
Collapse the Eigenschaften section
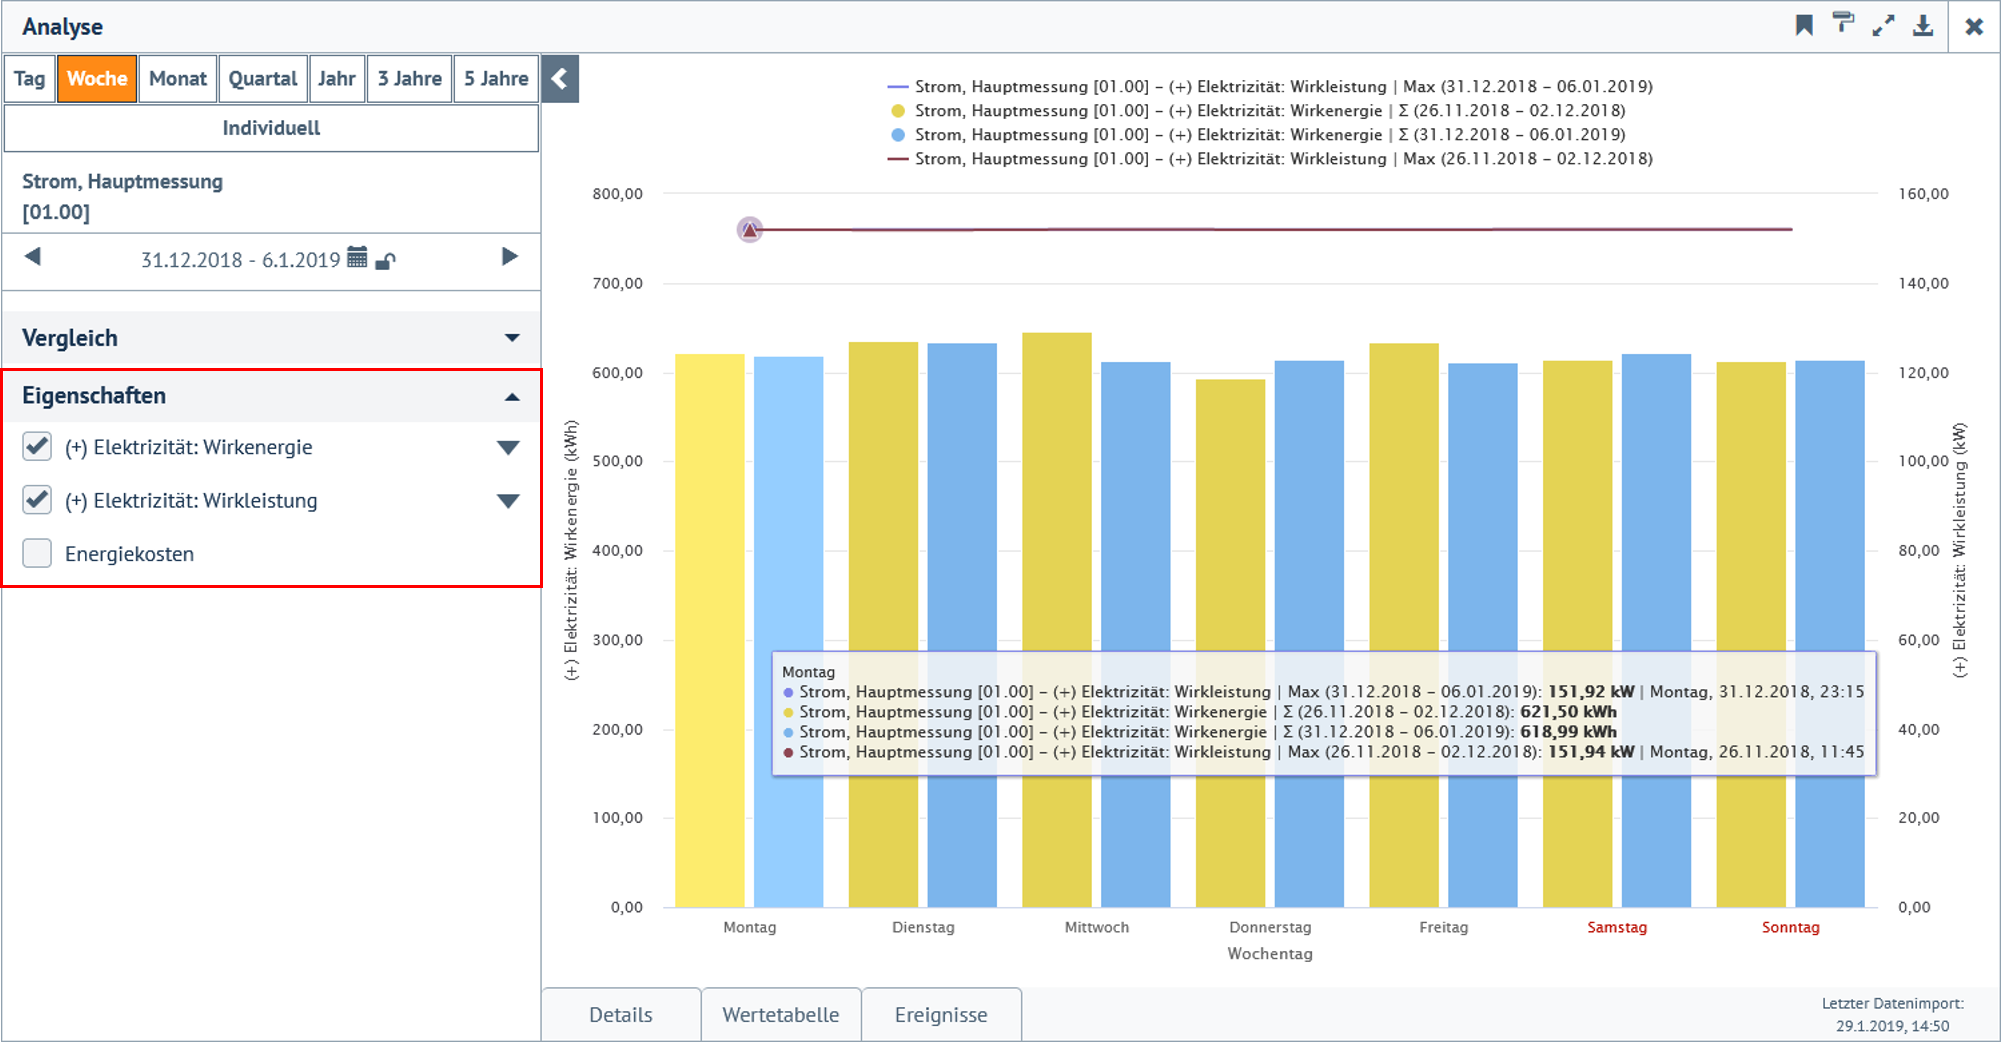pos(511,397)
